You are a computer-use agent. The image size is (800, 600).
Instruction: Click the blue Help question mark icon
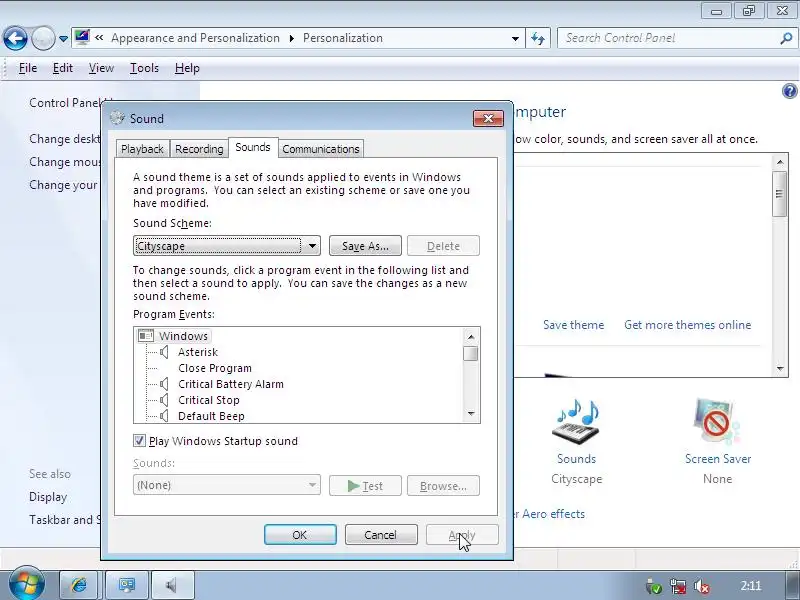[x=789, y=91]
